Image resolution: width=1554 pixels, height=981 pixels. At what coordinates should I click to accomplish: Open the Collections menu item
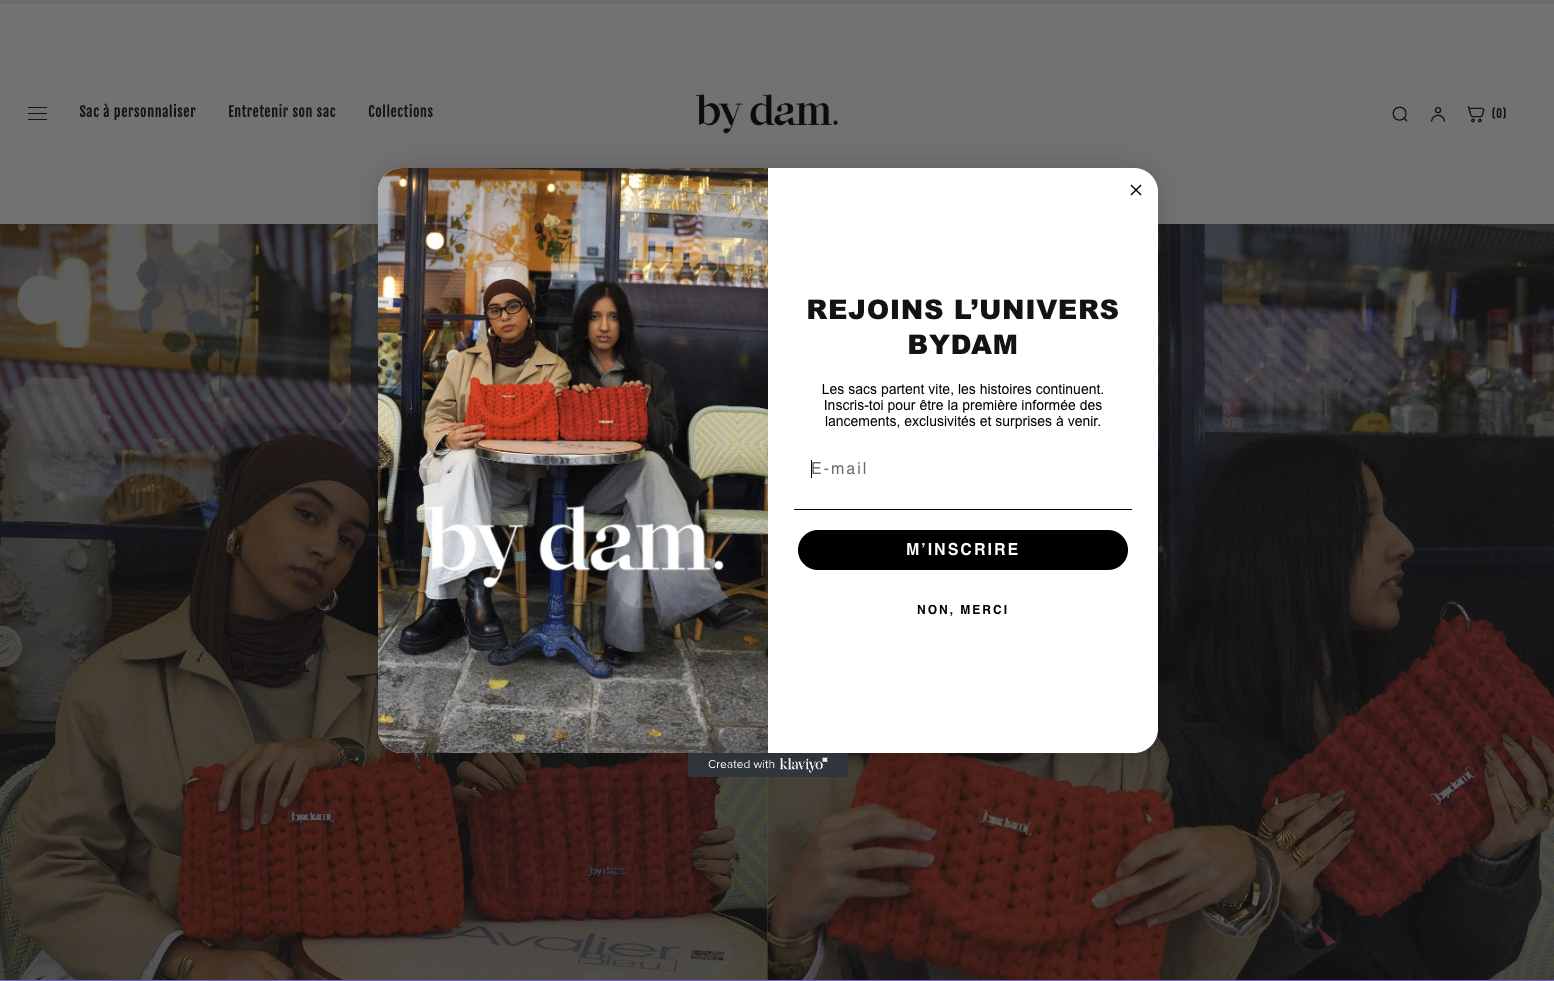click(x=400, y=112)
